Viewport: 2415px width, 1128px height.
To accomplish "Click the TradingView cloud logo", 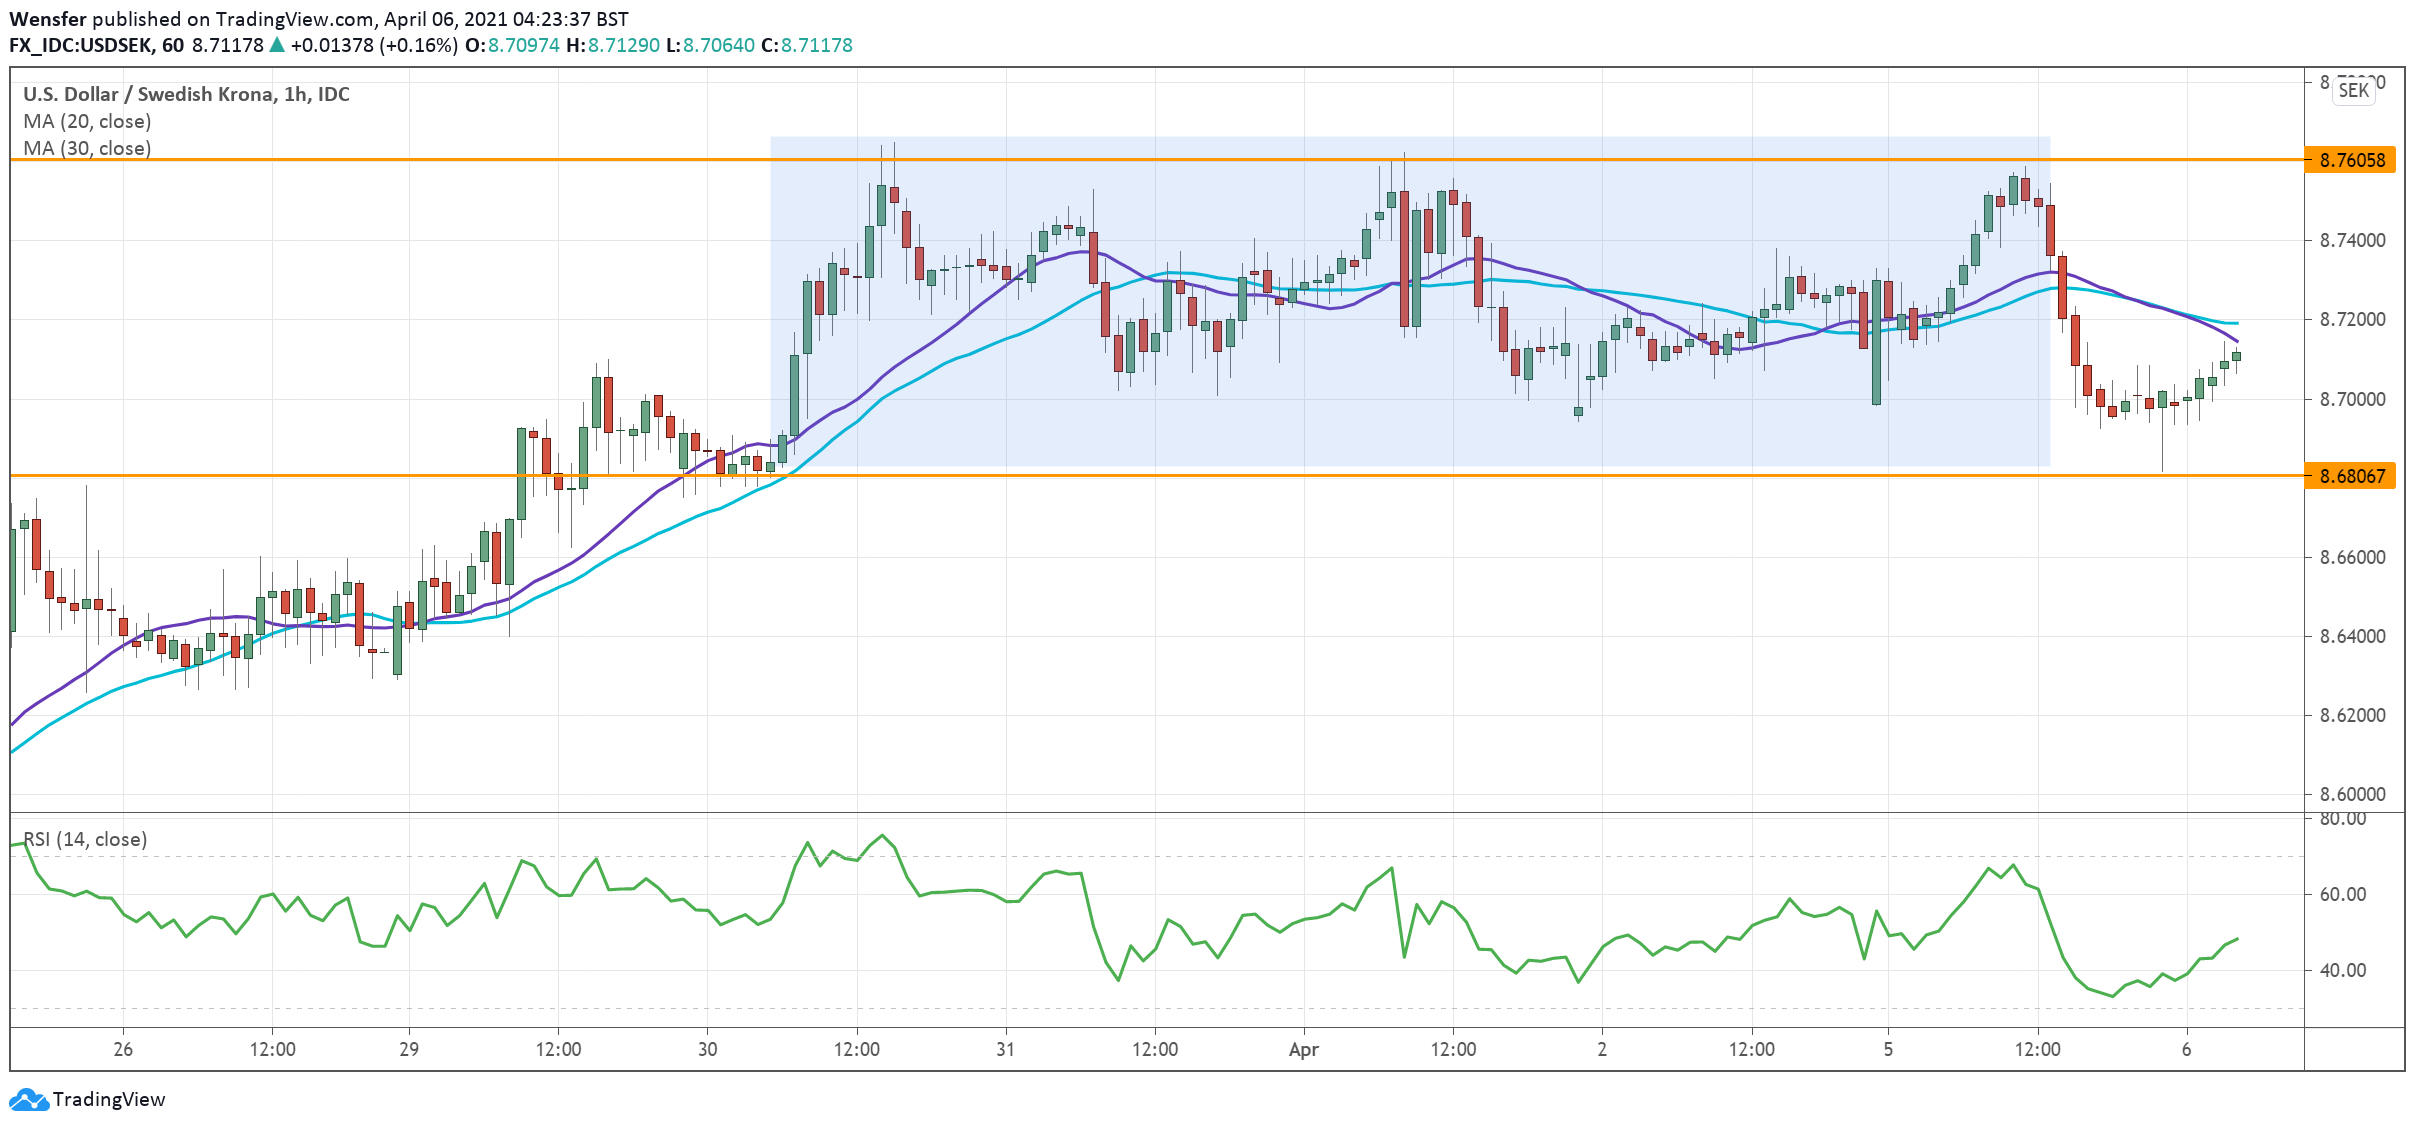I will click(30, 1099).
